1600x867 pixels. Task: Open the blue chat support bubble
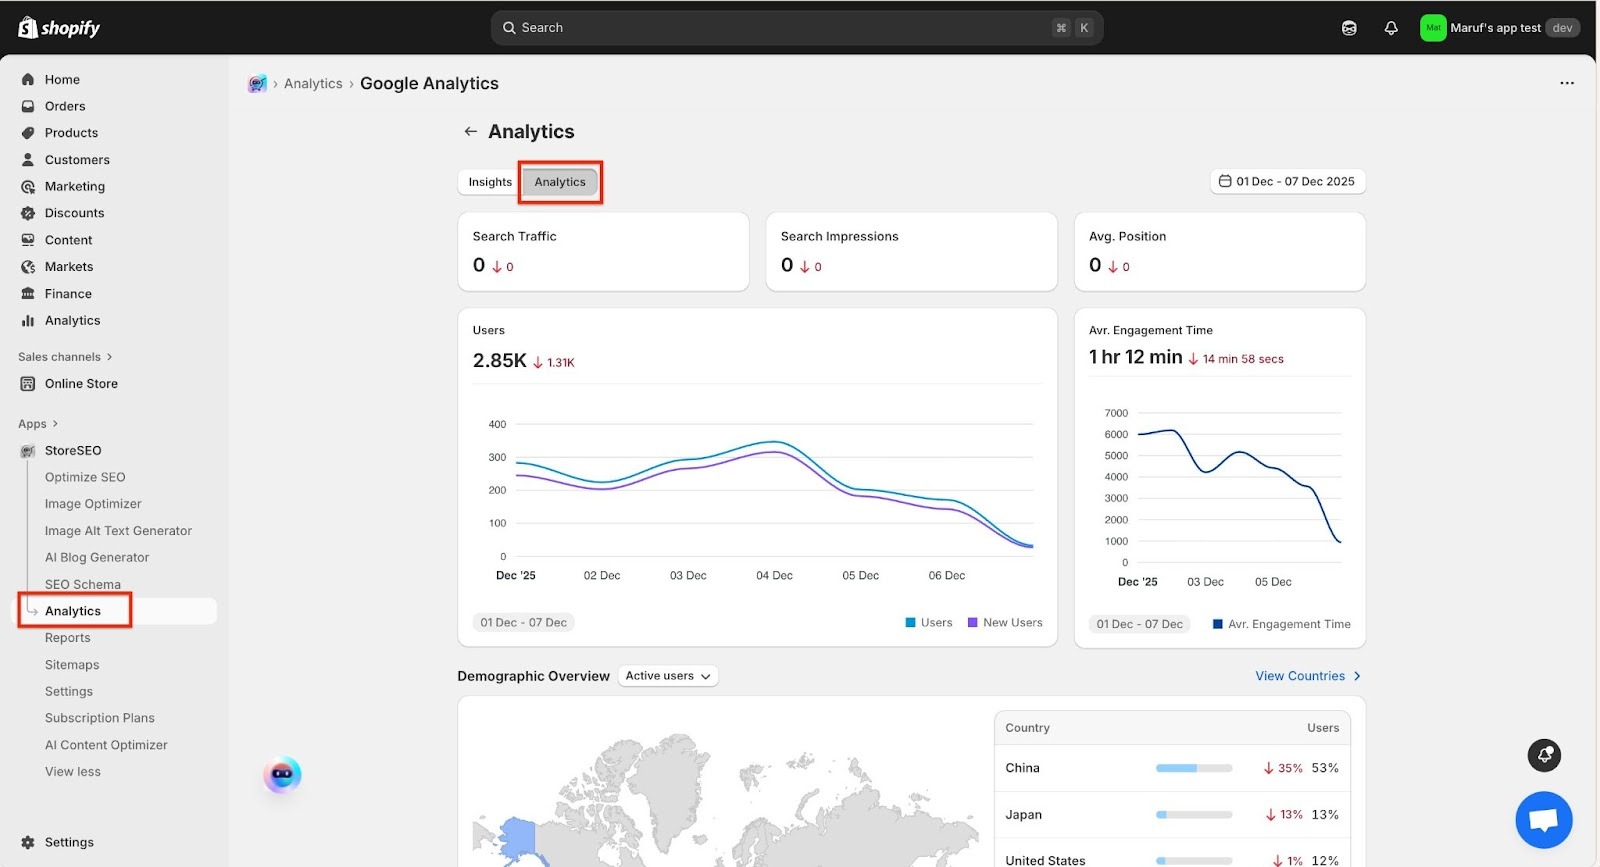1544,820
